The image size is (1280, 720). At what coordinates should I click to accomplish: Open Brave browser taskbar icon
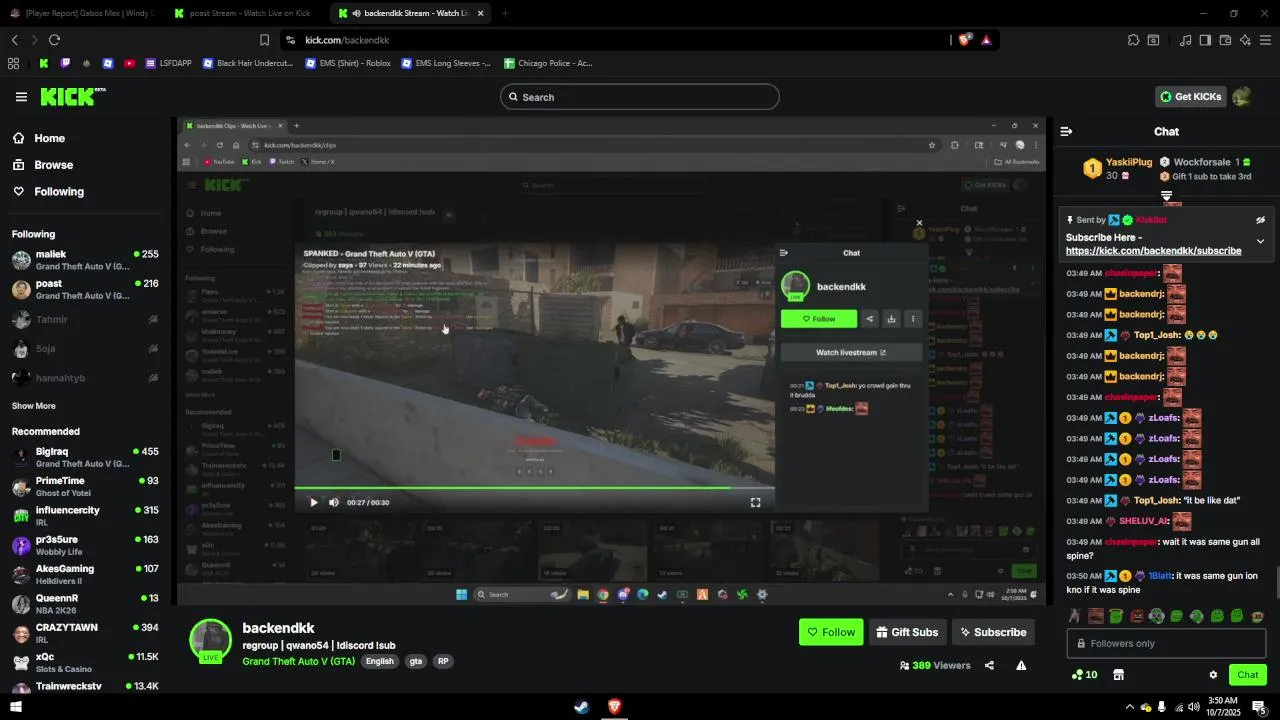pyautogui.click(x=614, y=707)
